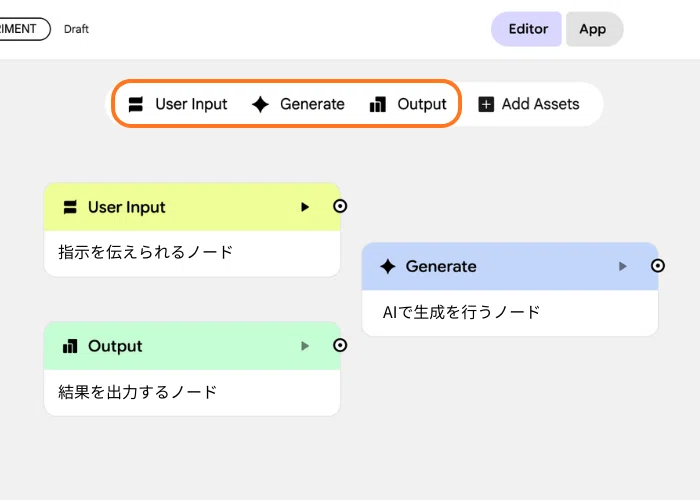
Task: Click the Output label in the toolbar
Action: [x=422, y=104]
